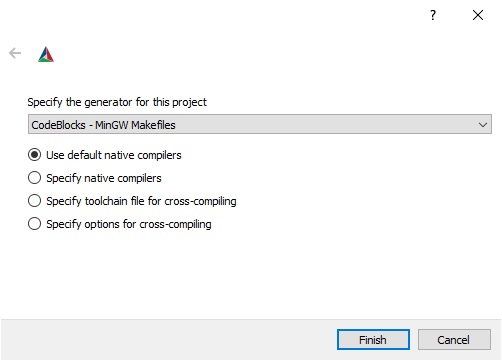Click the Finish button
Image resolution: width=502 pixels, height=361 pixels.
pyautogui.click(x=373, y=340)
